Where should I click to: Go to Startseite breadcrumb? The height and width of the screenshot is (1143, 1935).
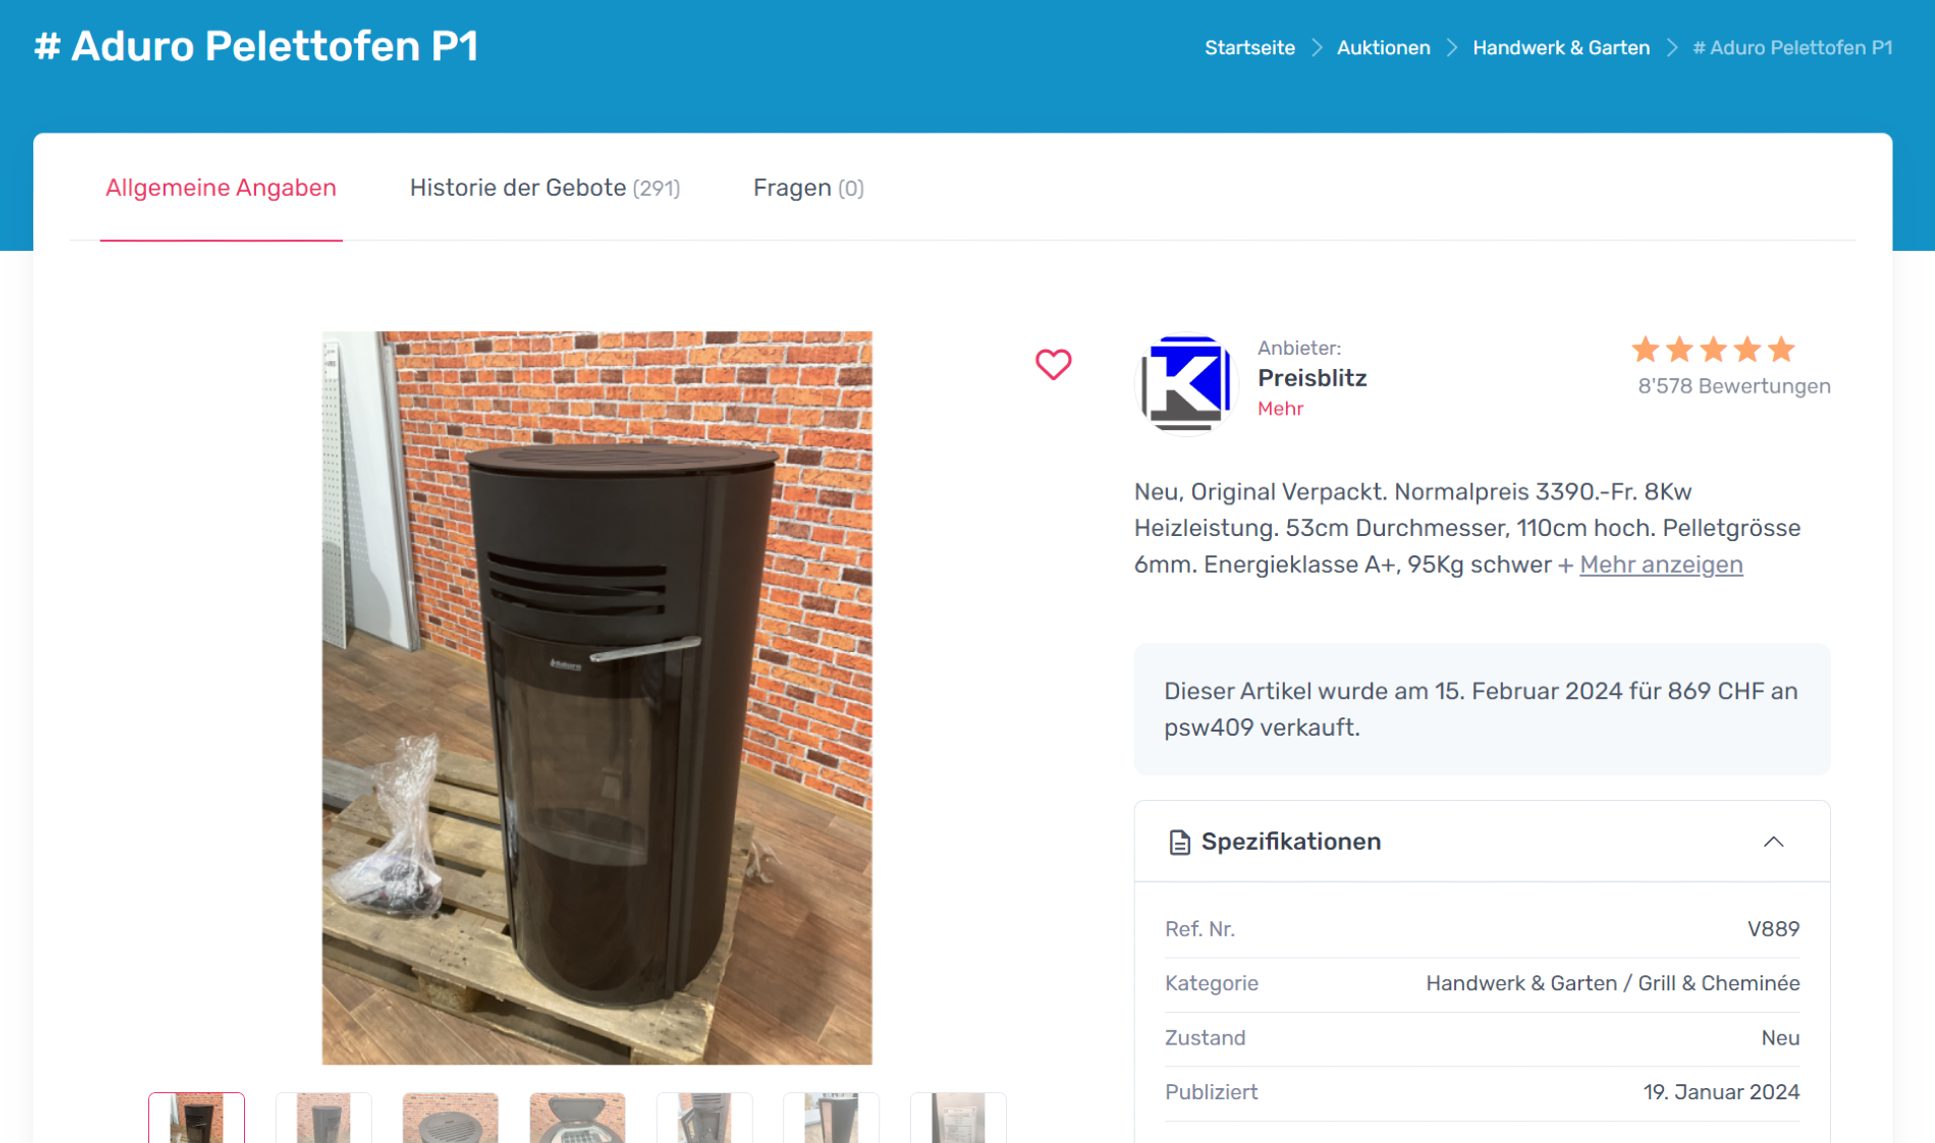click(x=1249, y=48)
